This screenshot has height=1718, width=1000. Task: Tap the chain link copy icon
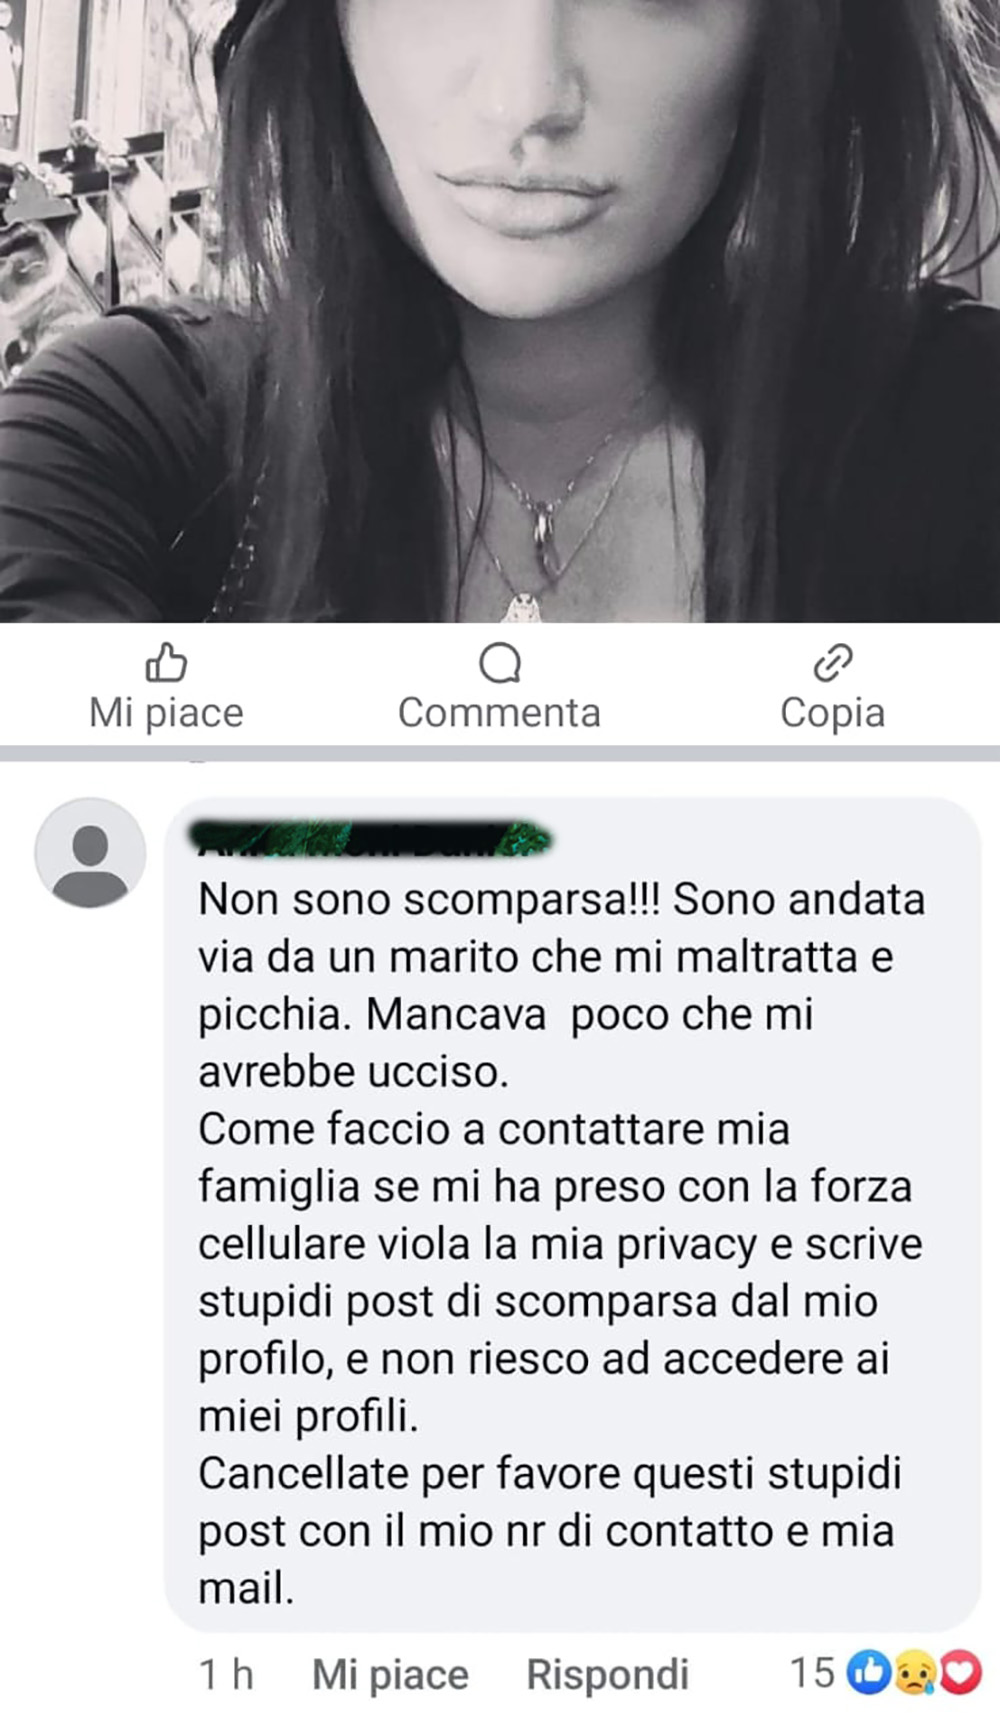pyautogui.click(x=832, y=662)
